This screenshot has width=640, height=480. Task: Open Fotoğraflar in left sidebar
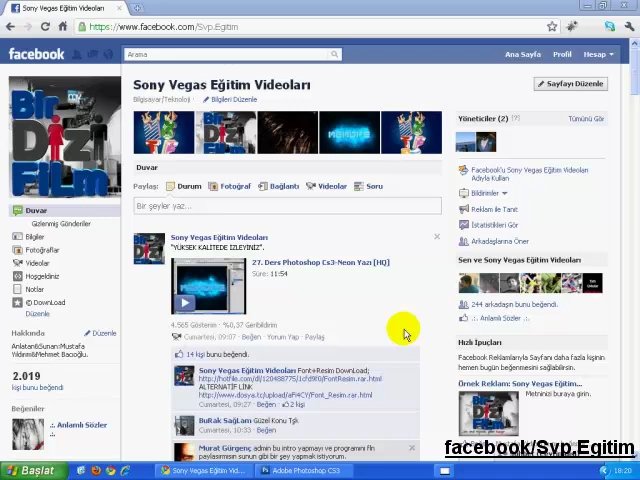(36, 250)
